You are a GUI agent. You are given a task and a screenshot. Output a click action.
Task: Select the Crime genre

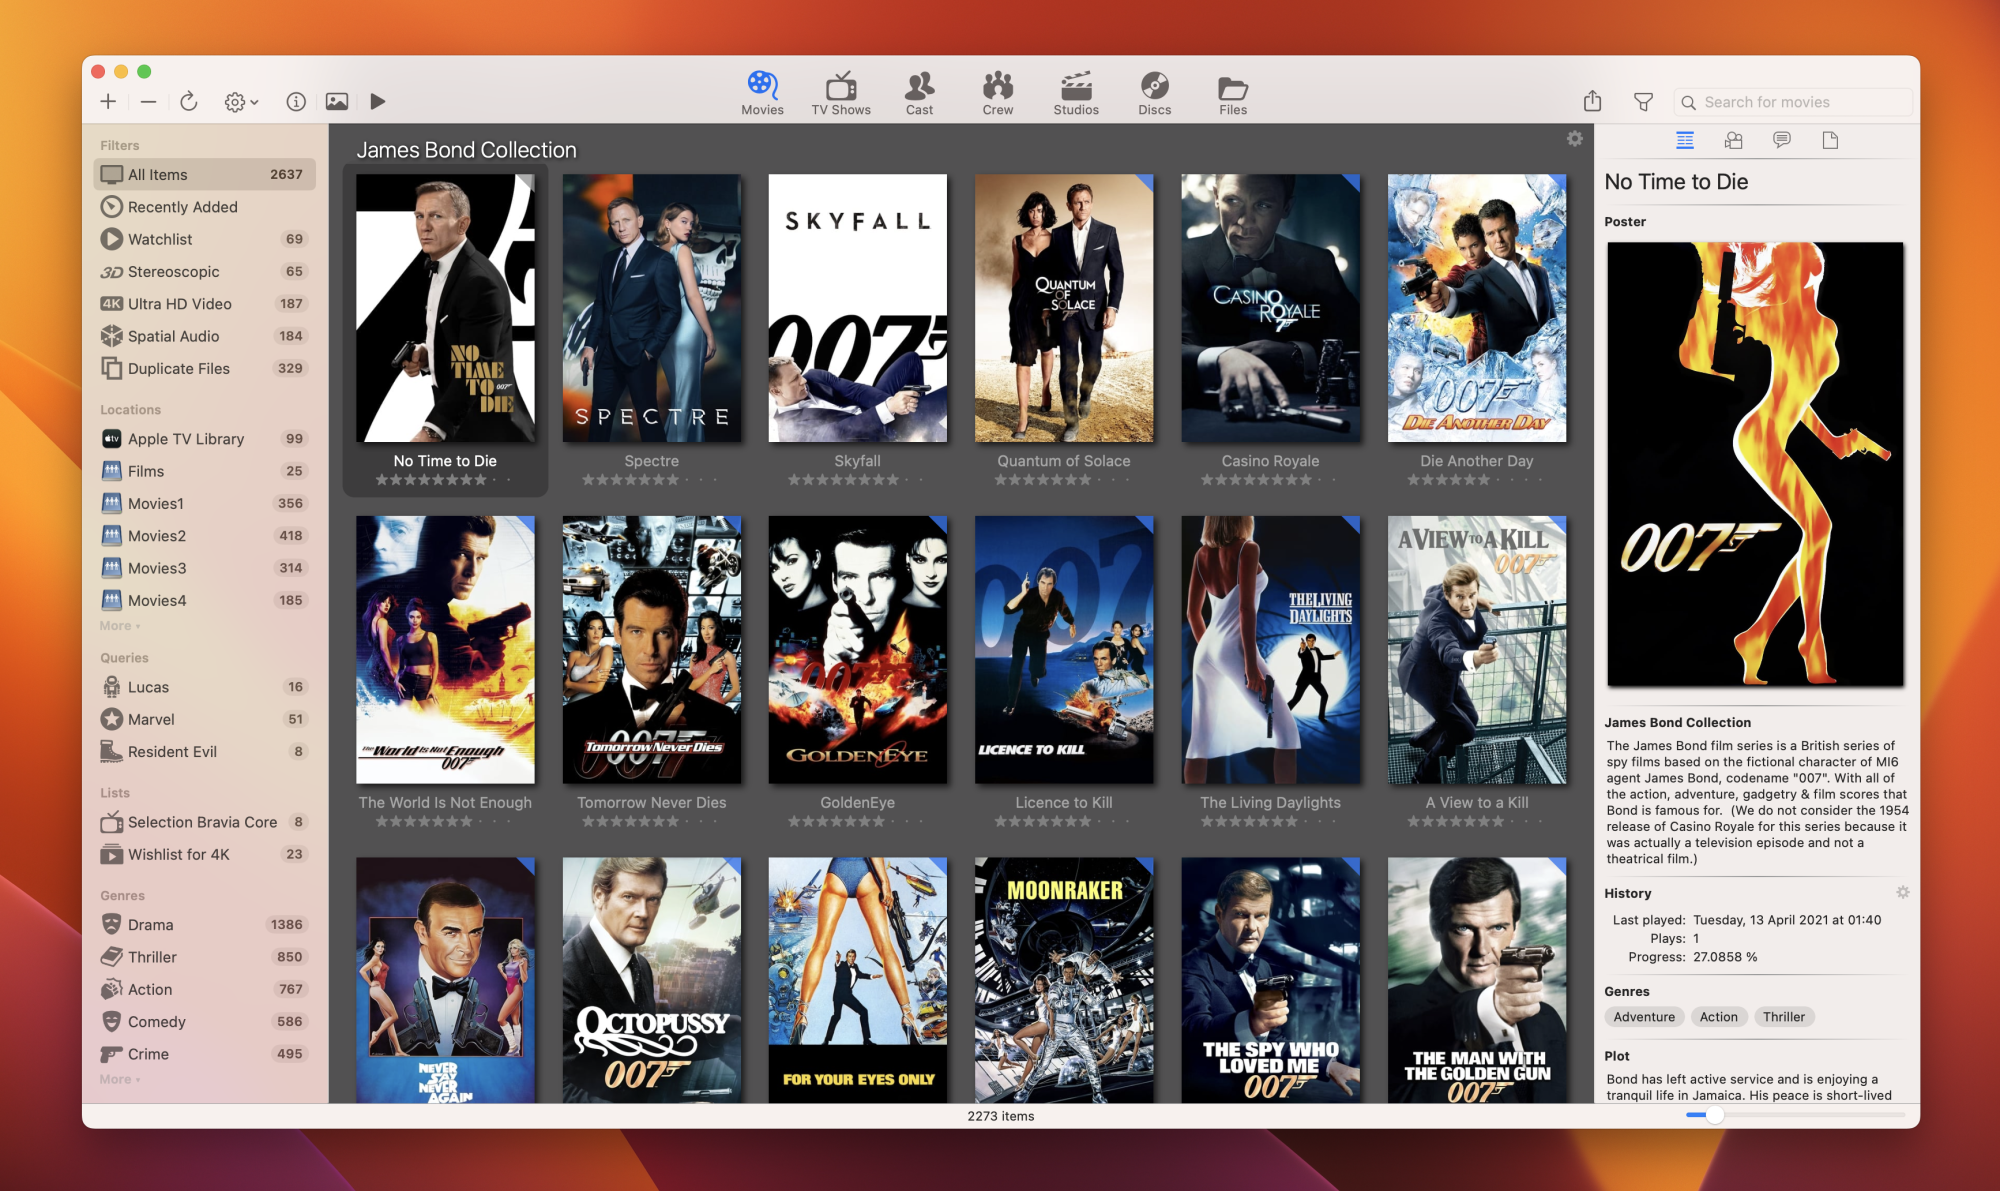pos(205,1054)
